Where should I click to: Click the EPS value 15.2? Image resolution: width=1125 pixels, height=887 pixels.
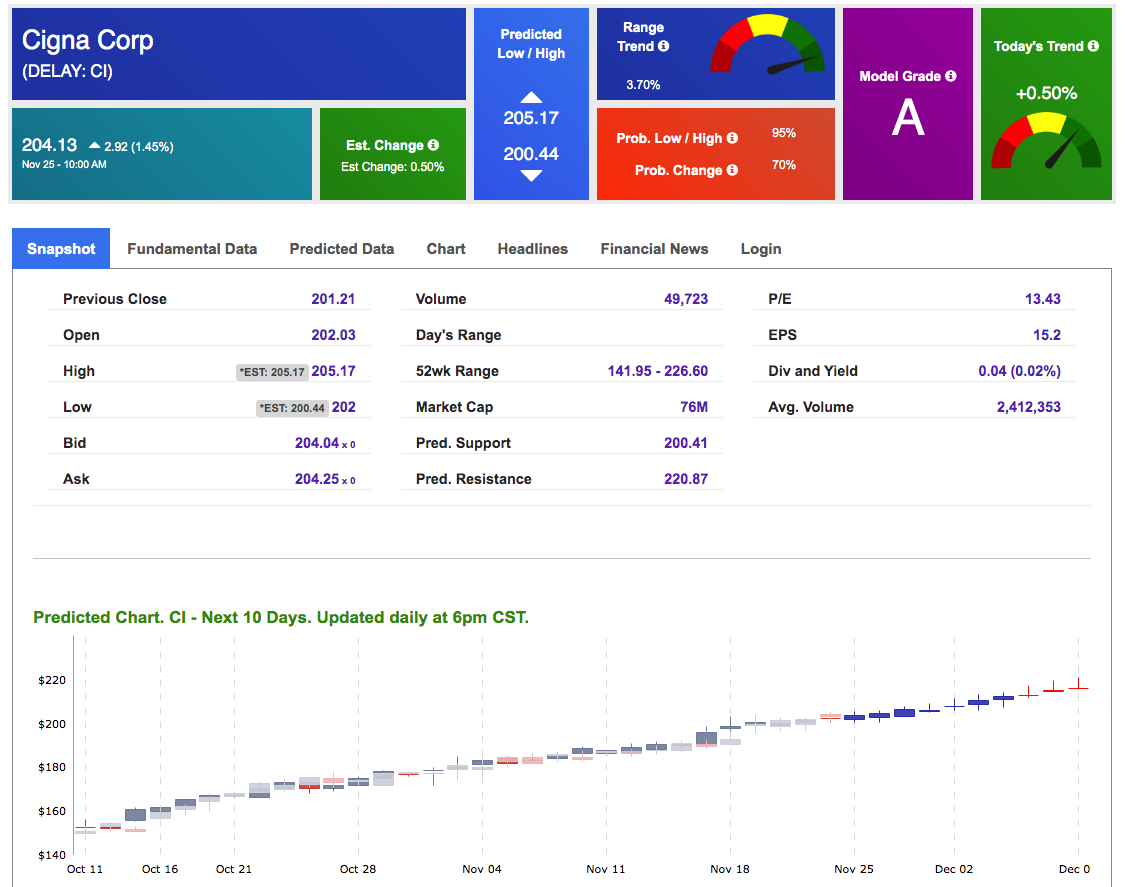(x=1047, y=334)
